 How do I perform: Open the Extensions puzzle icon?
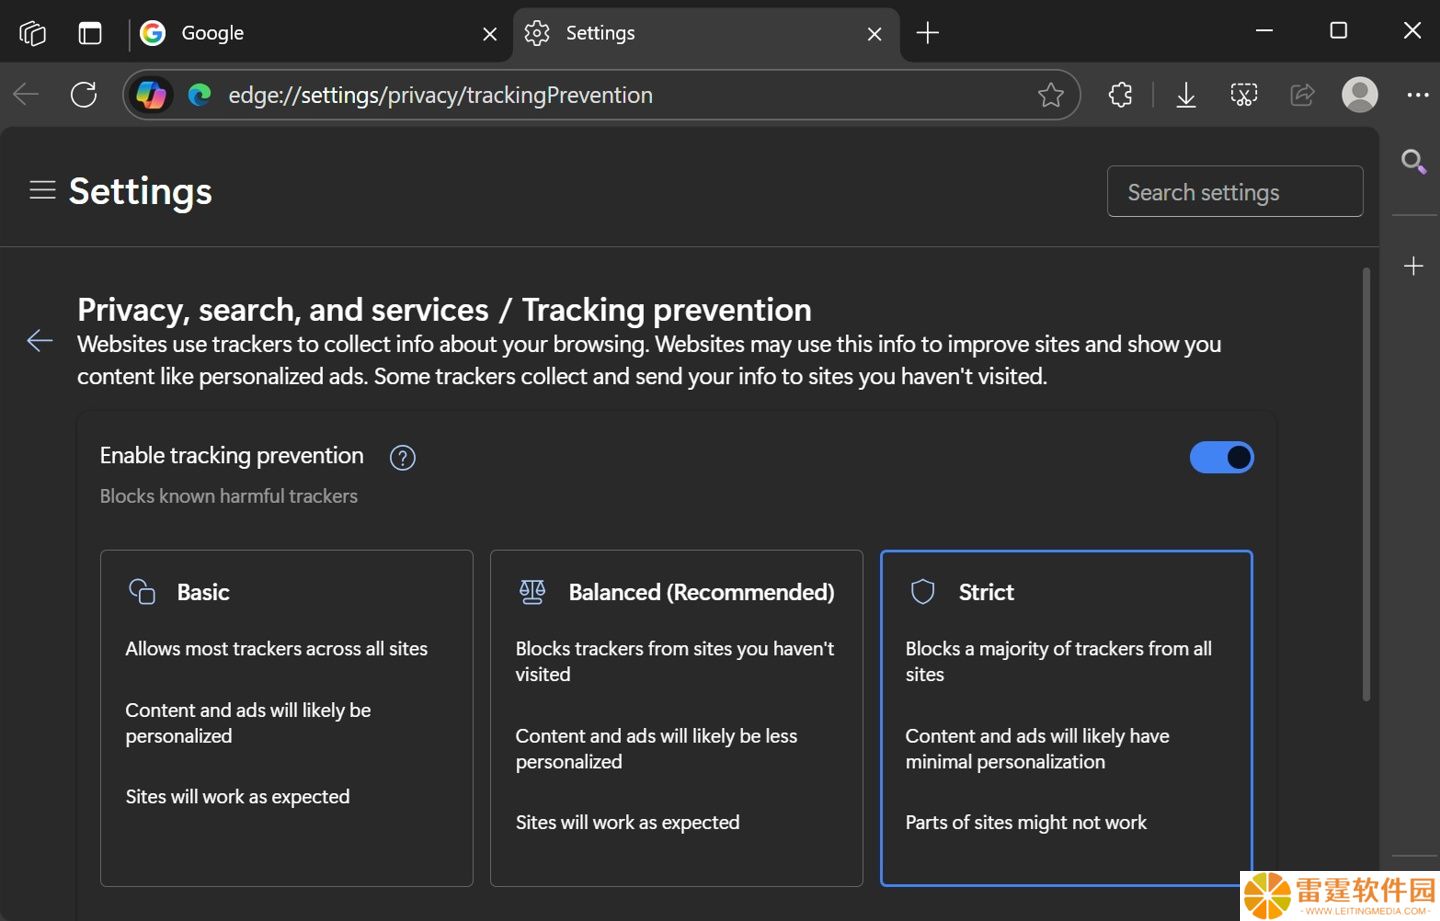[x=1121, y=95]
